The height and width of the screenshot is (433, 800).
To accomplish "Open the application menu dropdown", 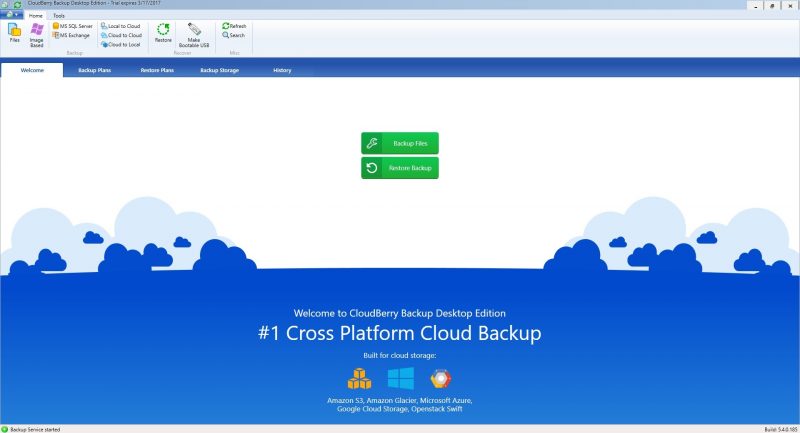I will 12,15.
